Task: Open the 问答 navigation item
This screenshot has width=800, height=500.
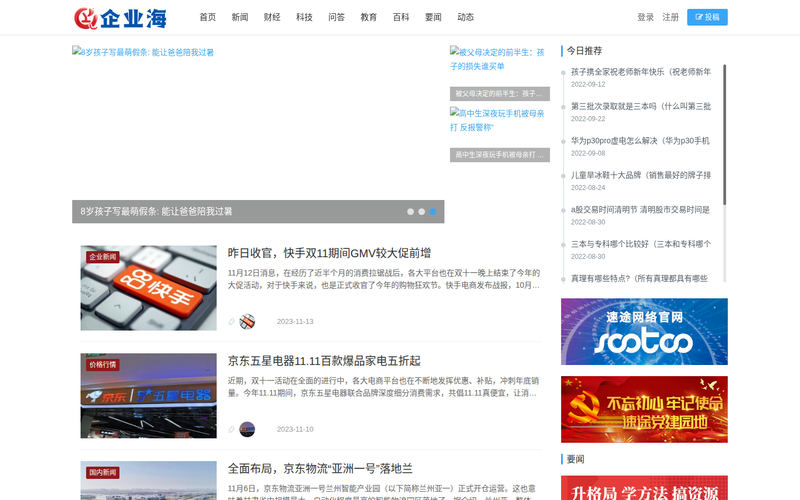Action: coord(336,17)
